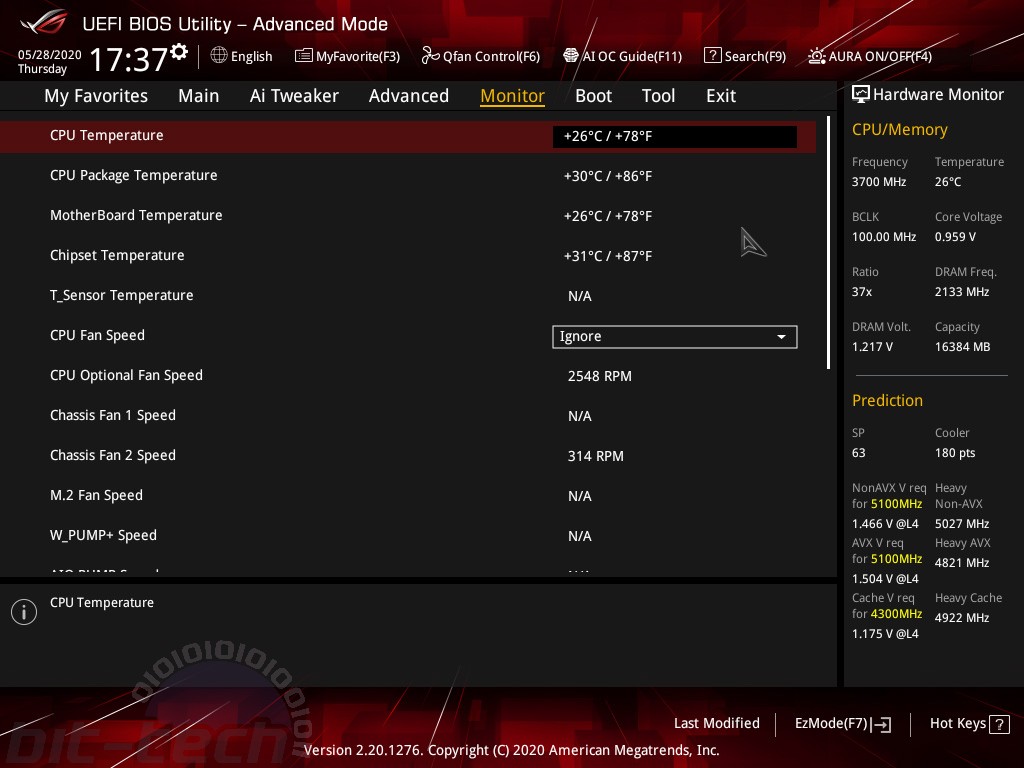This screenshot has width=1024, height=768.
Task: Switch to EzMode(F7)
Action: 842,724
